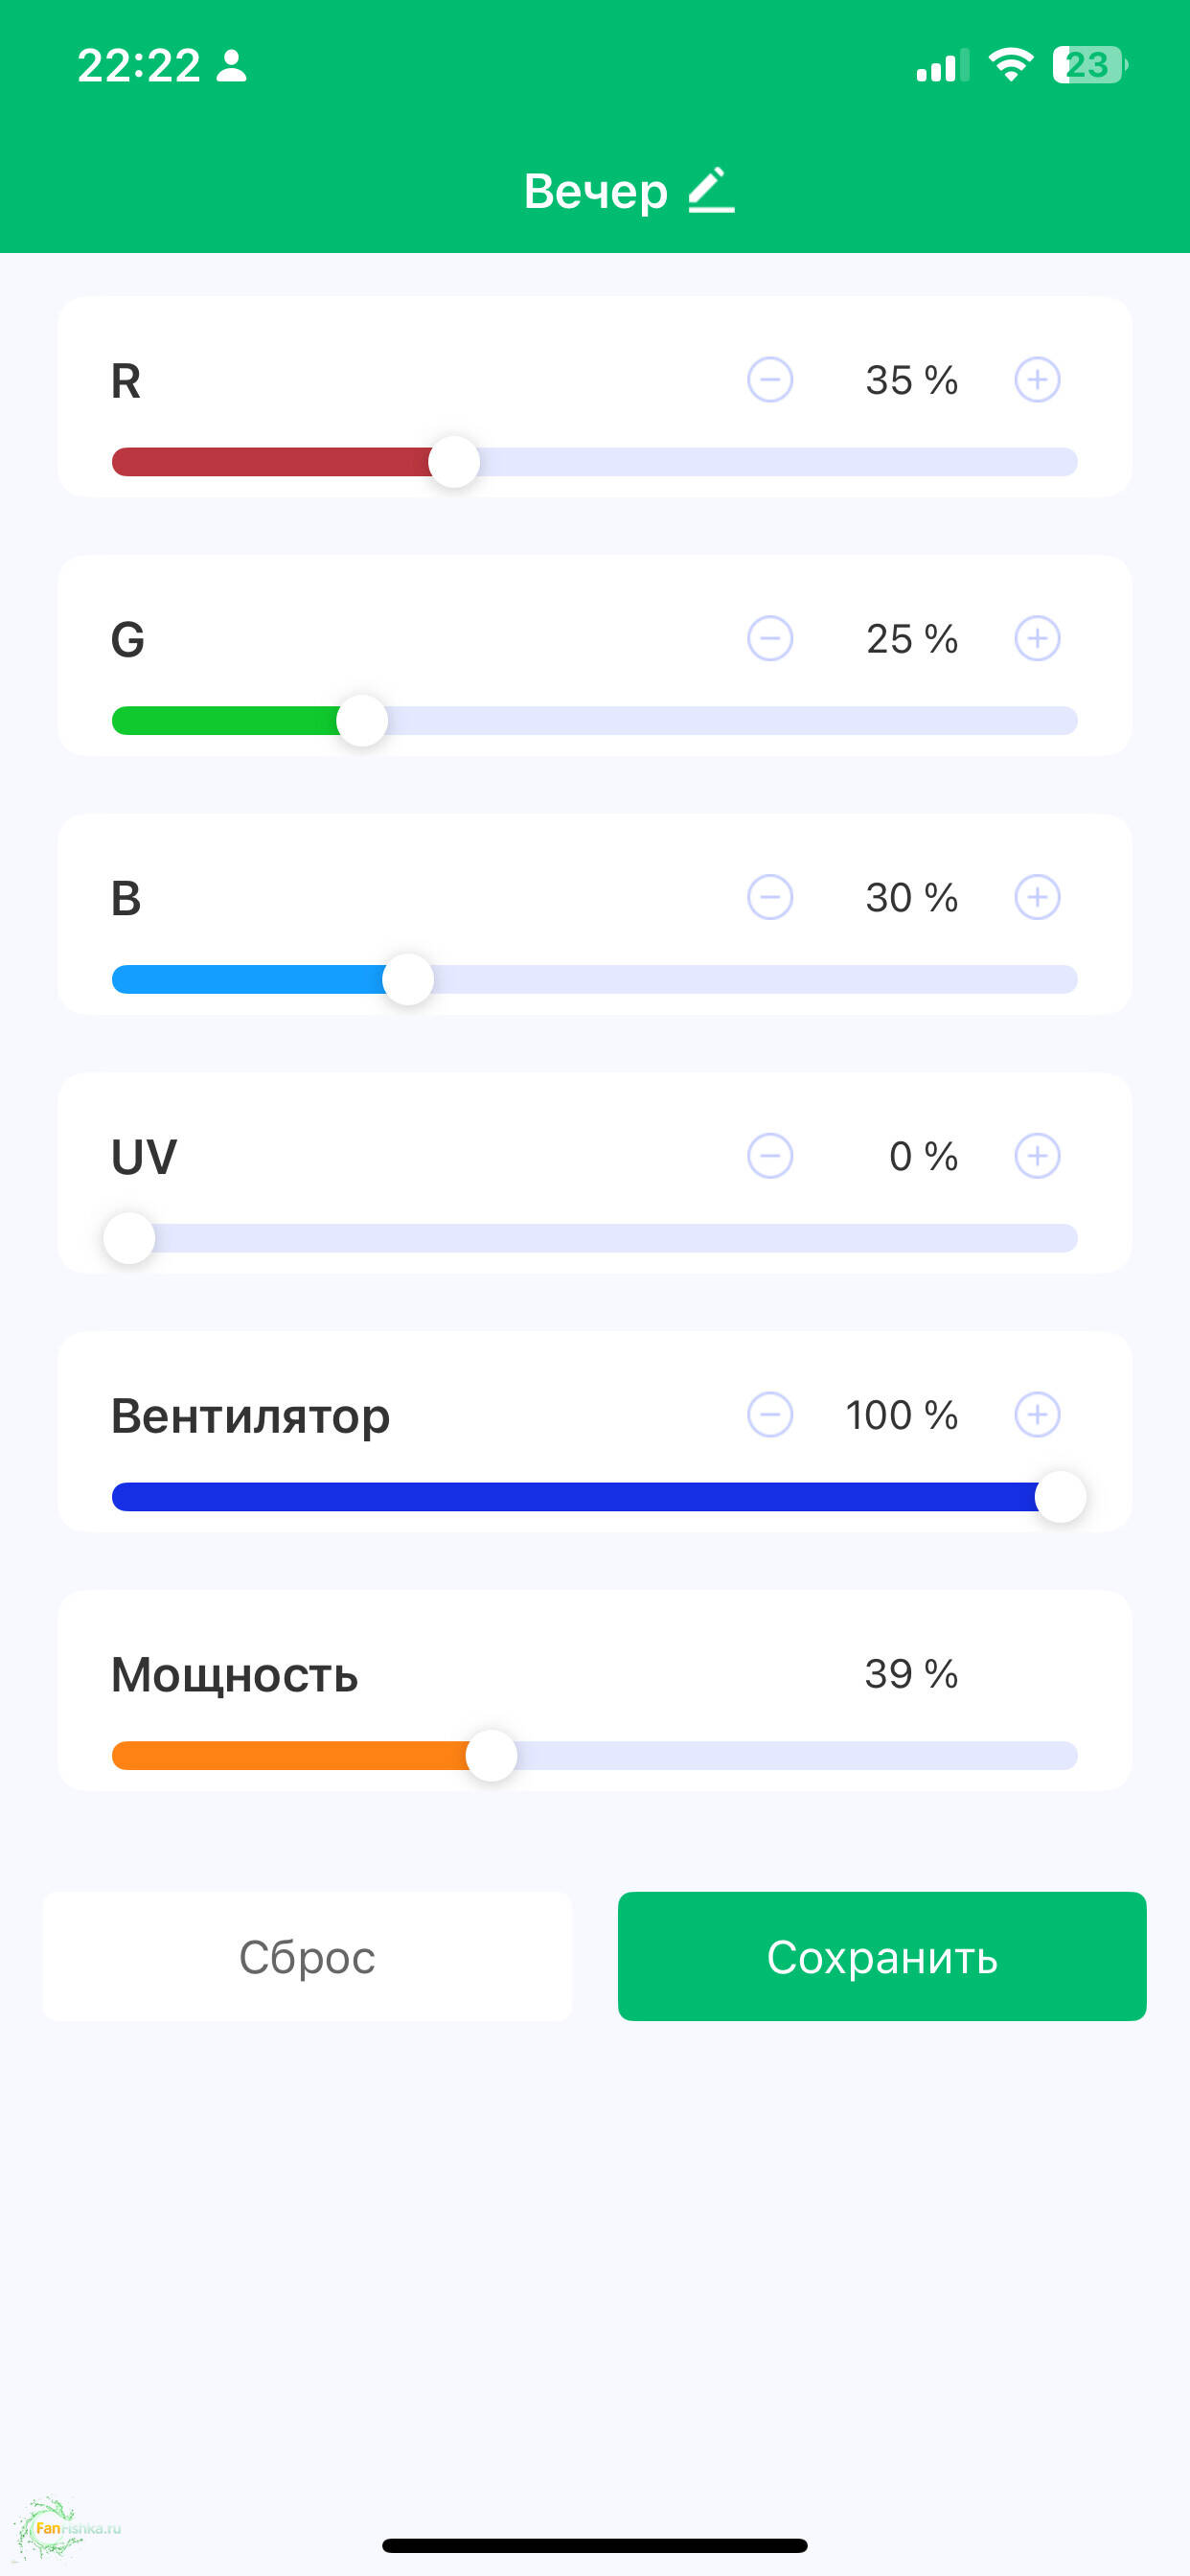Tap the Вечер preset title
The image size is (1190, 2576).
tap(596, 191)
